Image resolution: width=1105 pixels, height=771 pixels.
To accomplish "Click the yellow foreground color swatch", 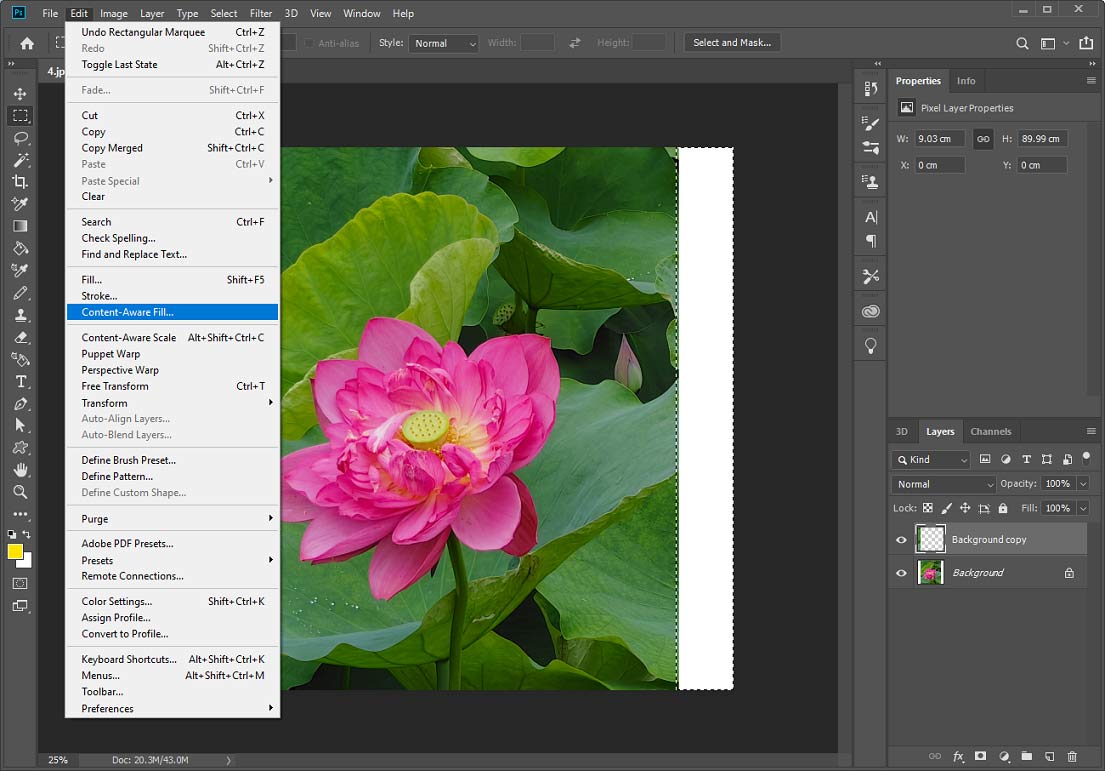I will pyautogui.click(x=16, y=552).
